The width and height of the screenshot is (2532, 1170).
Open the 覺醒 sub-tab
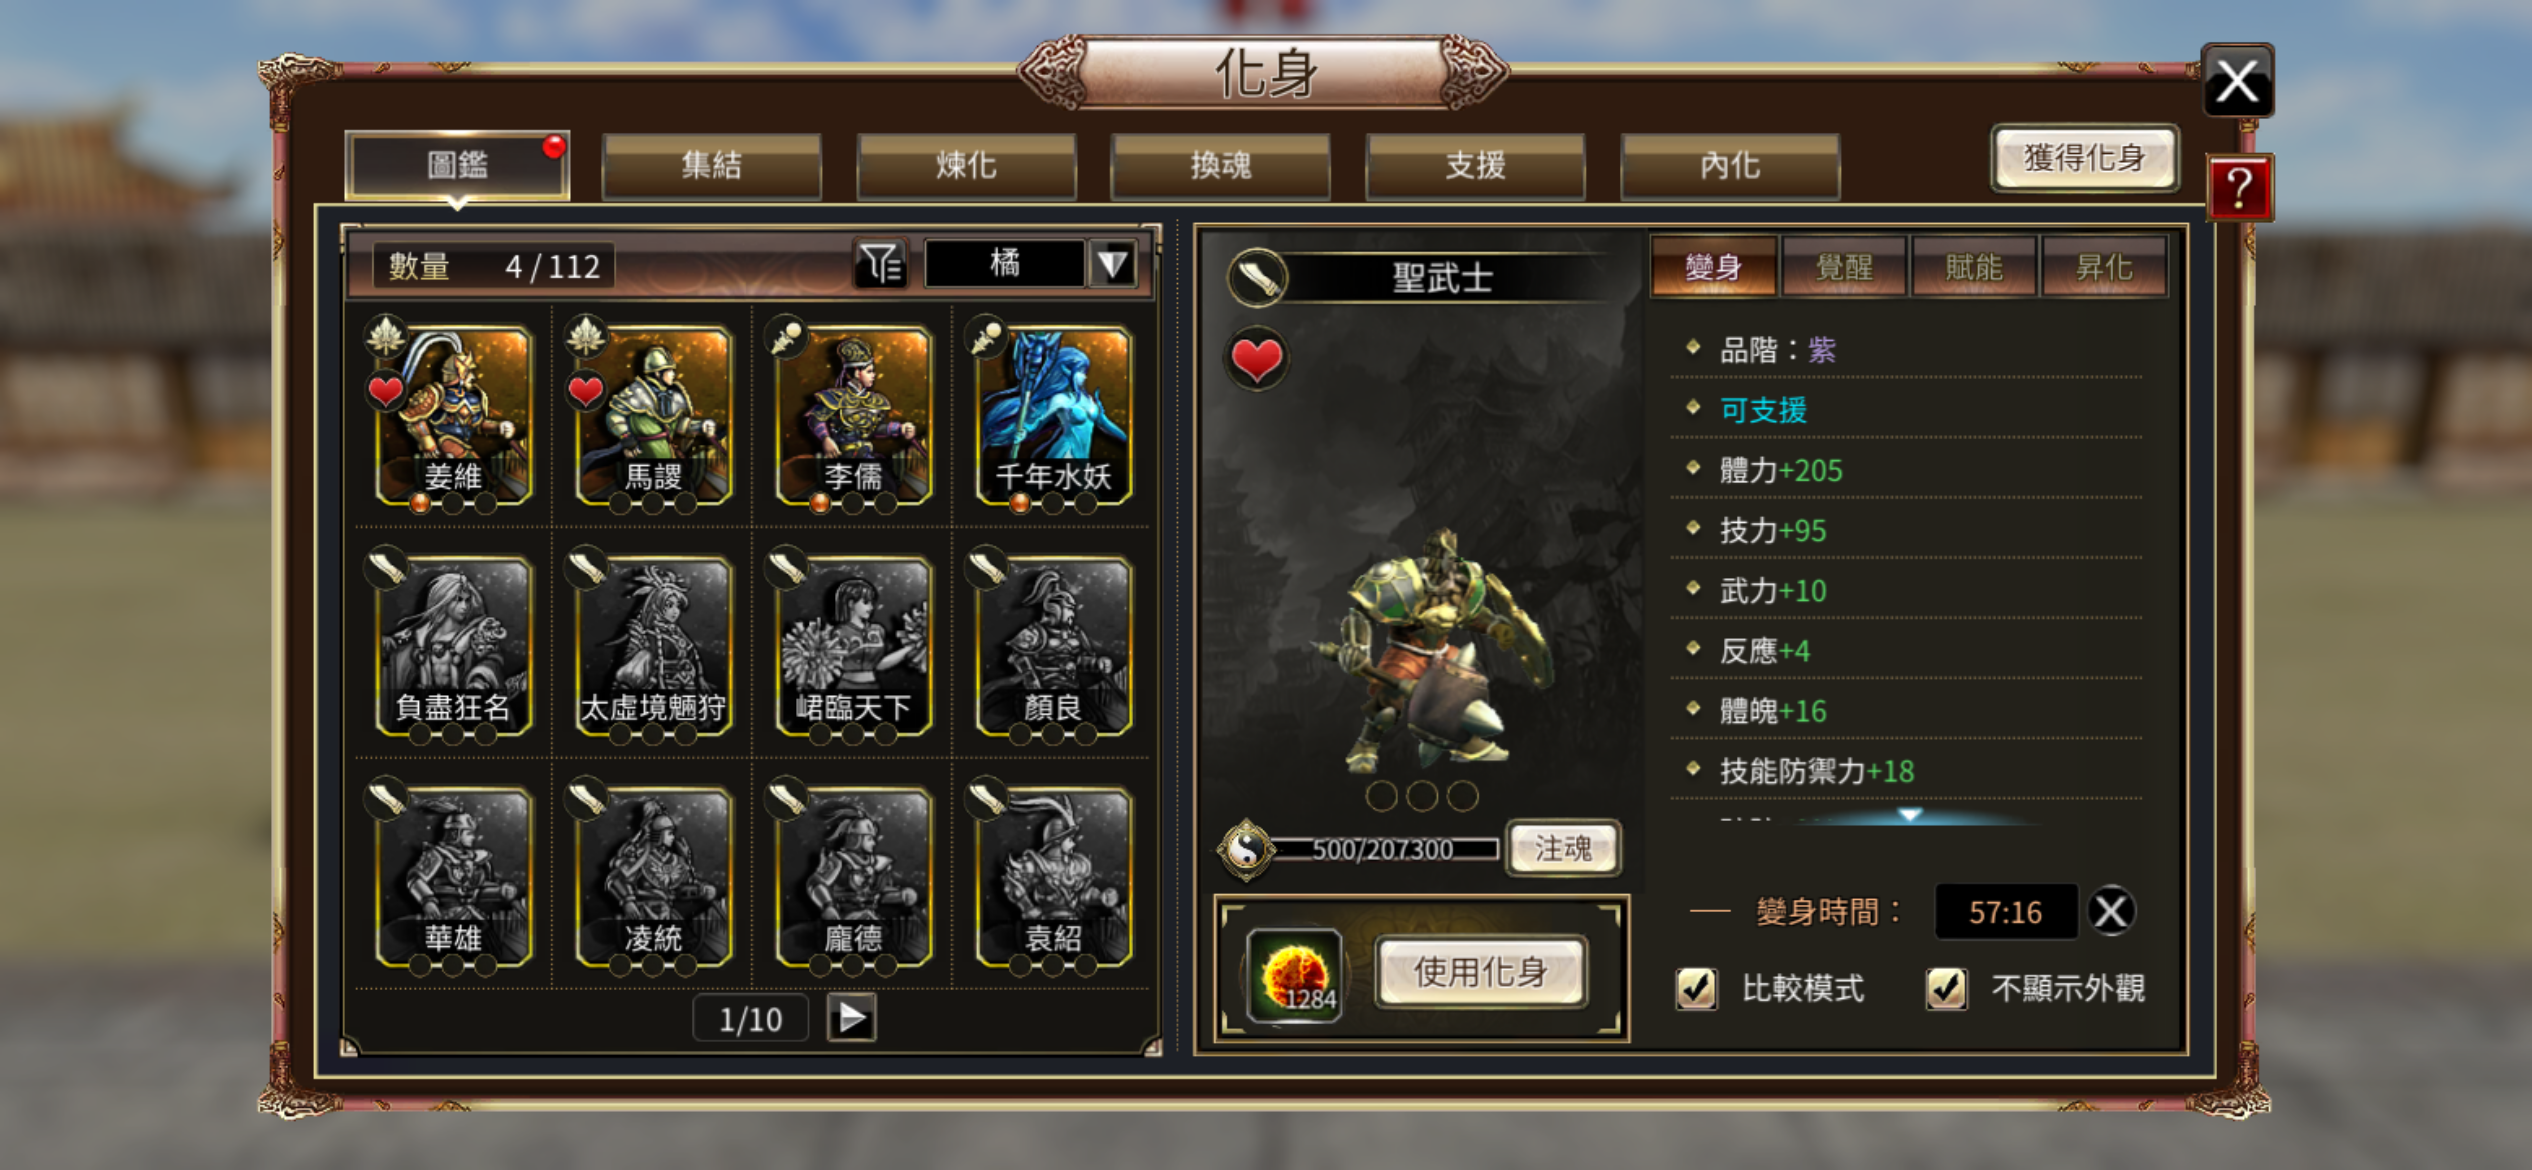1843,267
